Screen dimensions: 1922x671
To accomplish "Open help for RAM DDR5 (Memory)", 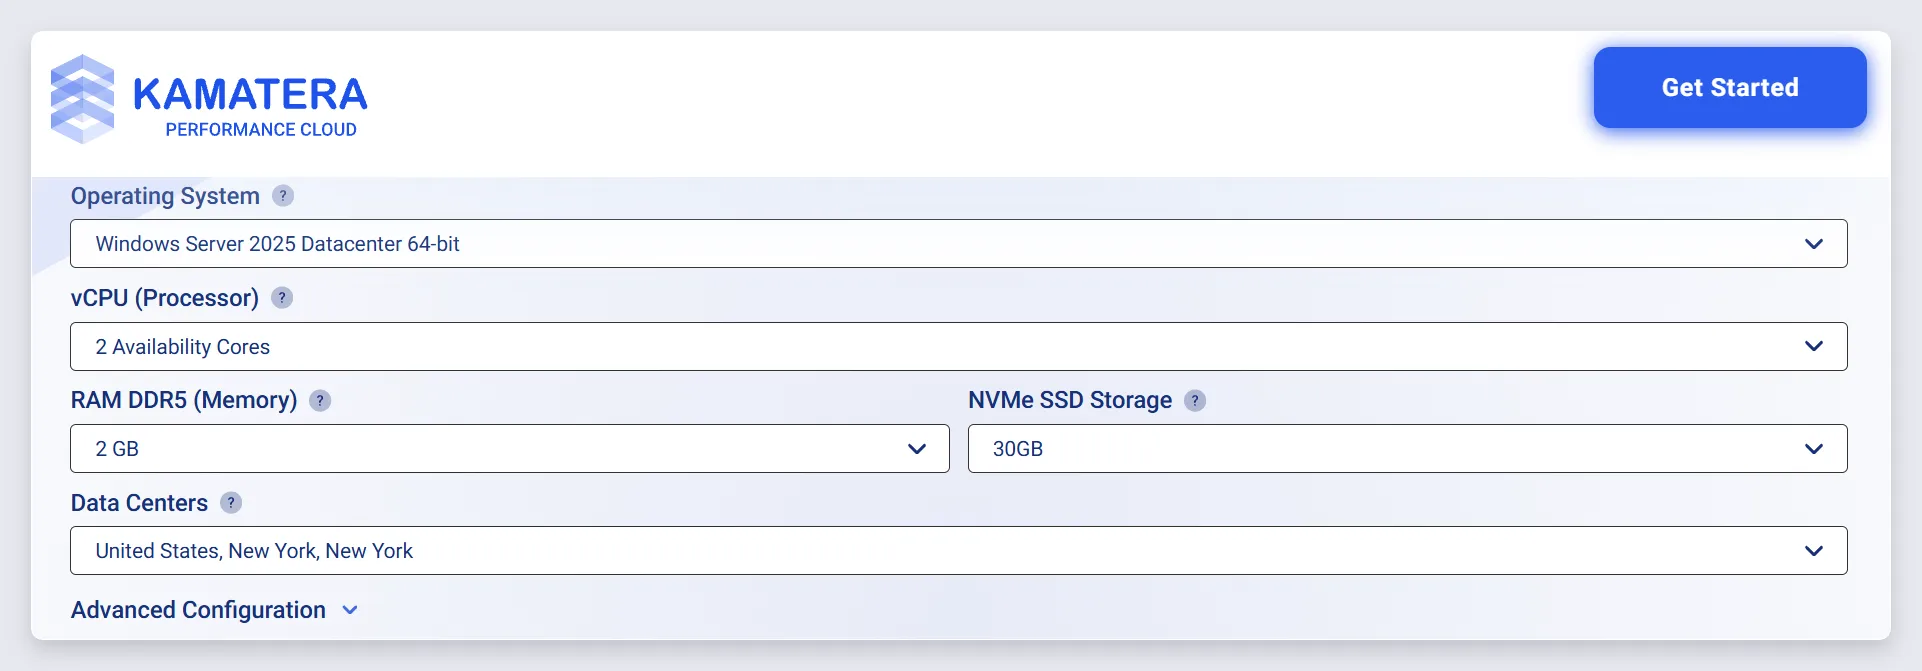I will (x=320, y=401).
